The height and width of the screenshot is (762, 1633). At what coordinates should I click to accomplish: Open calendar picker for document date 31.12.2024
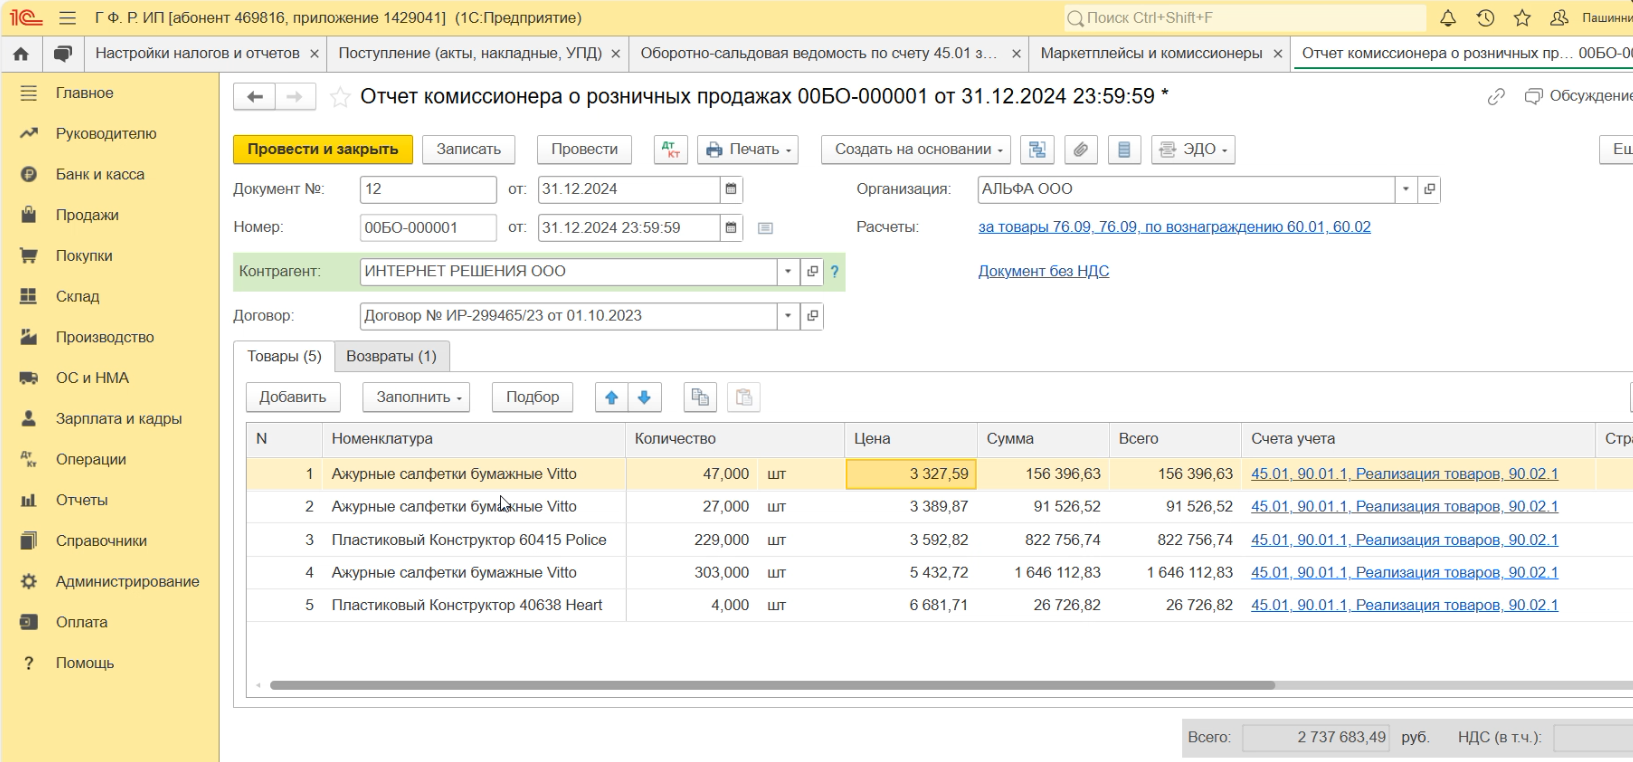(x=731, y=189)
